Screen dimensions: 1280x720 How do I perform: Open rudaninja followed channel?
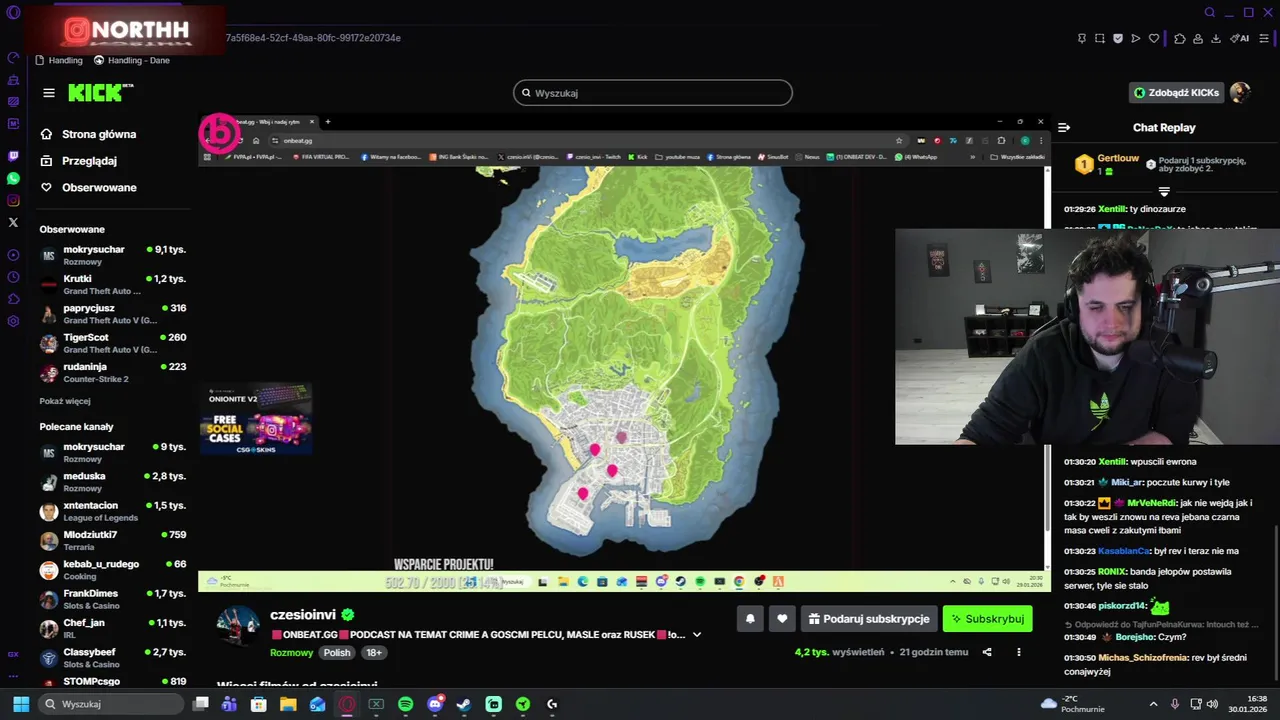coord(112,373)
